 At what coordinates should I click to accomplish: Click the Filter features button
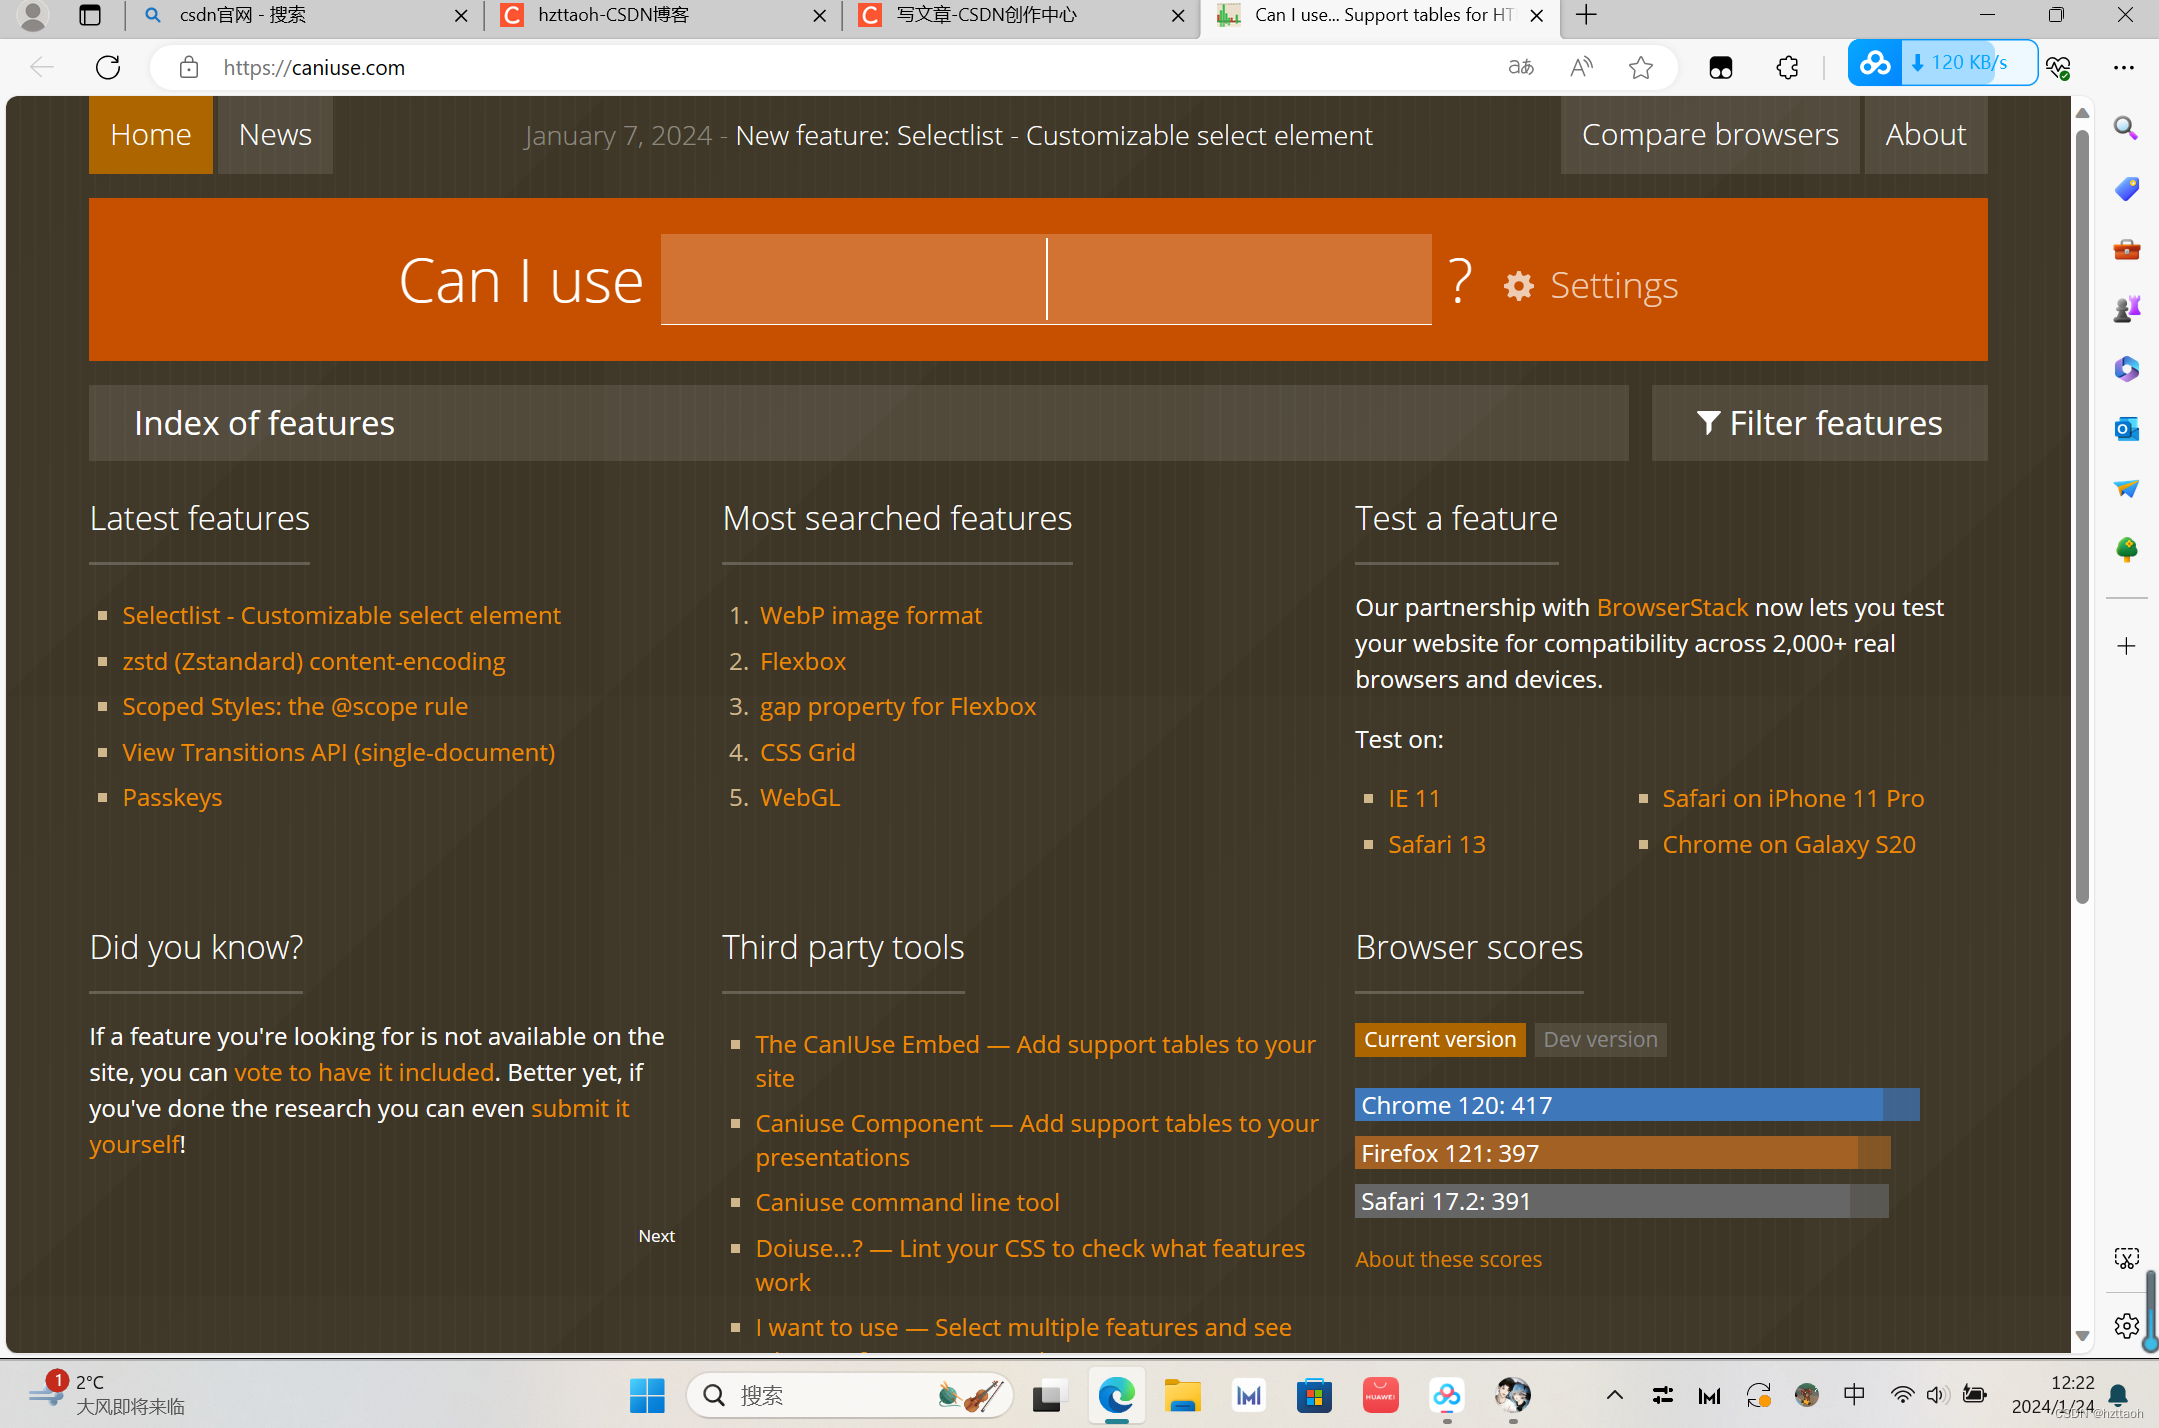[x=1819, y=423]
